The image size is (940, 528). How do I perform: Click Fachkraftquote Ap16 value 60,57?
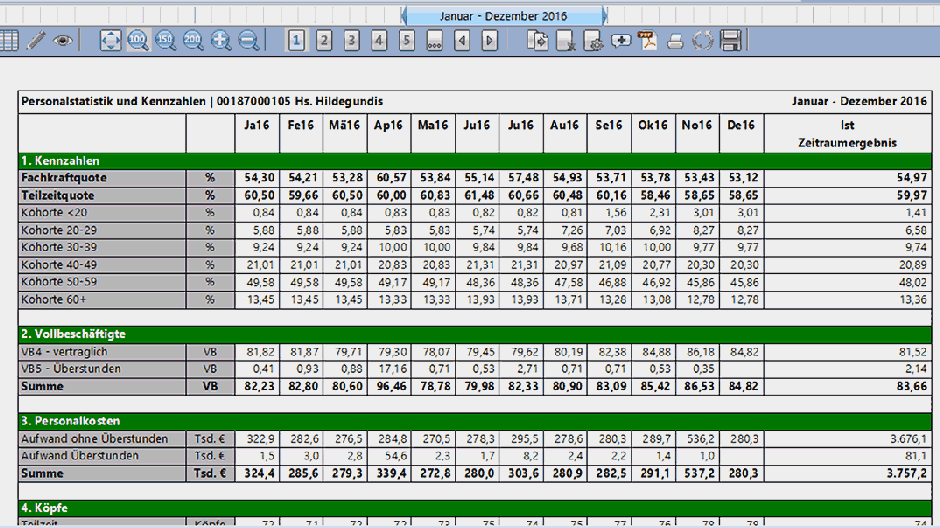pos(391,178)
